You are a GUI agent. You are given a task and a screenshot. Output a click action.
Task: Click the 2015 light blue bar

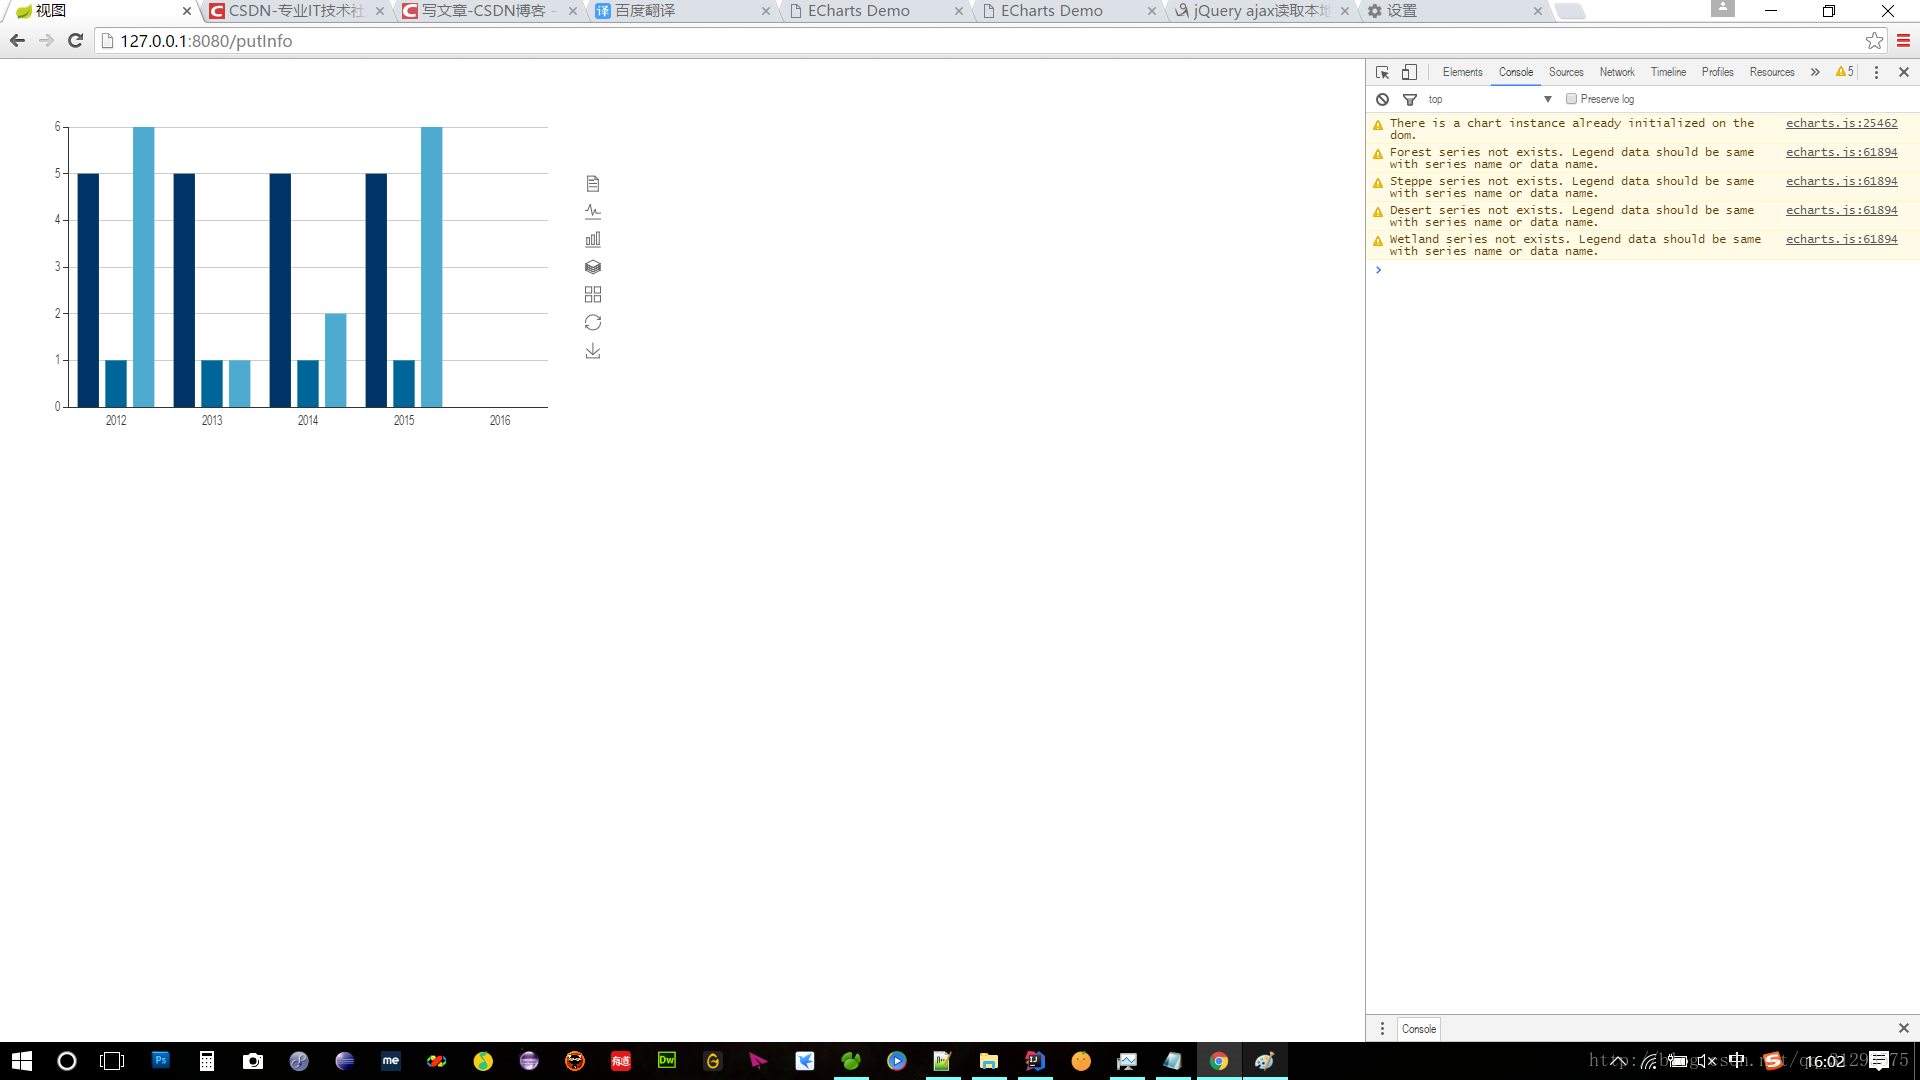(432, 267)
